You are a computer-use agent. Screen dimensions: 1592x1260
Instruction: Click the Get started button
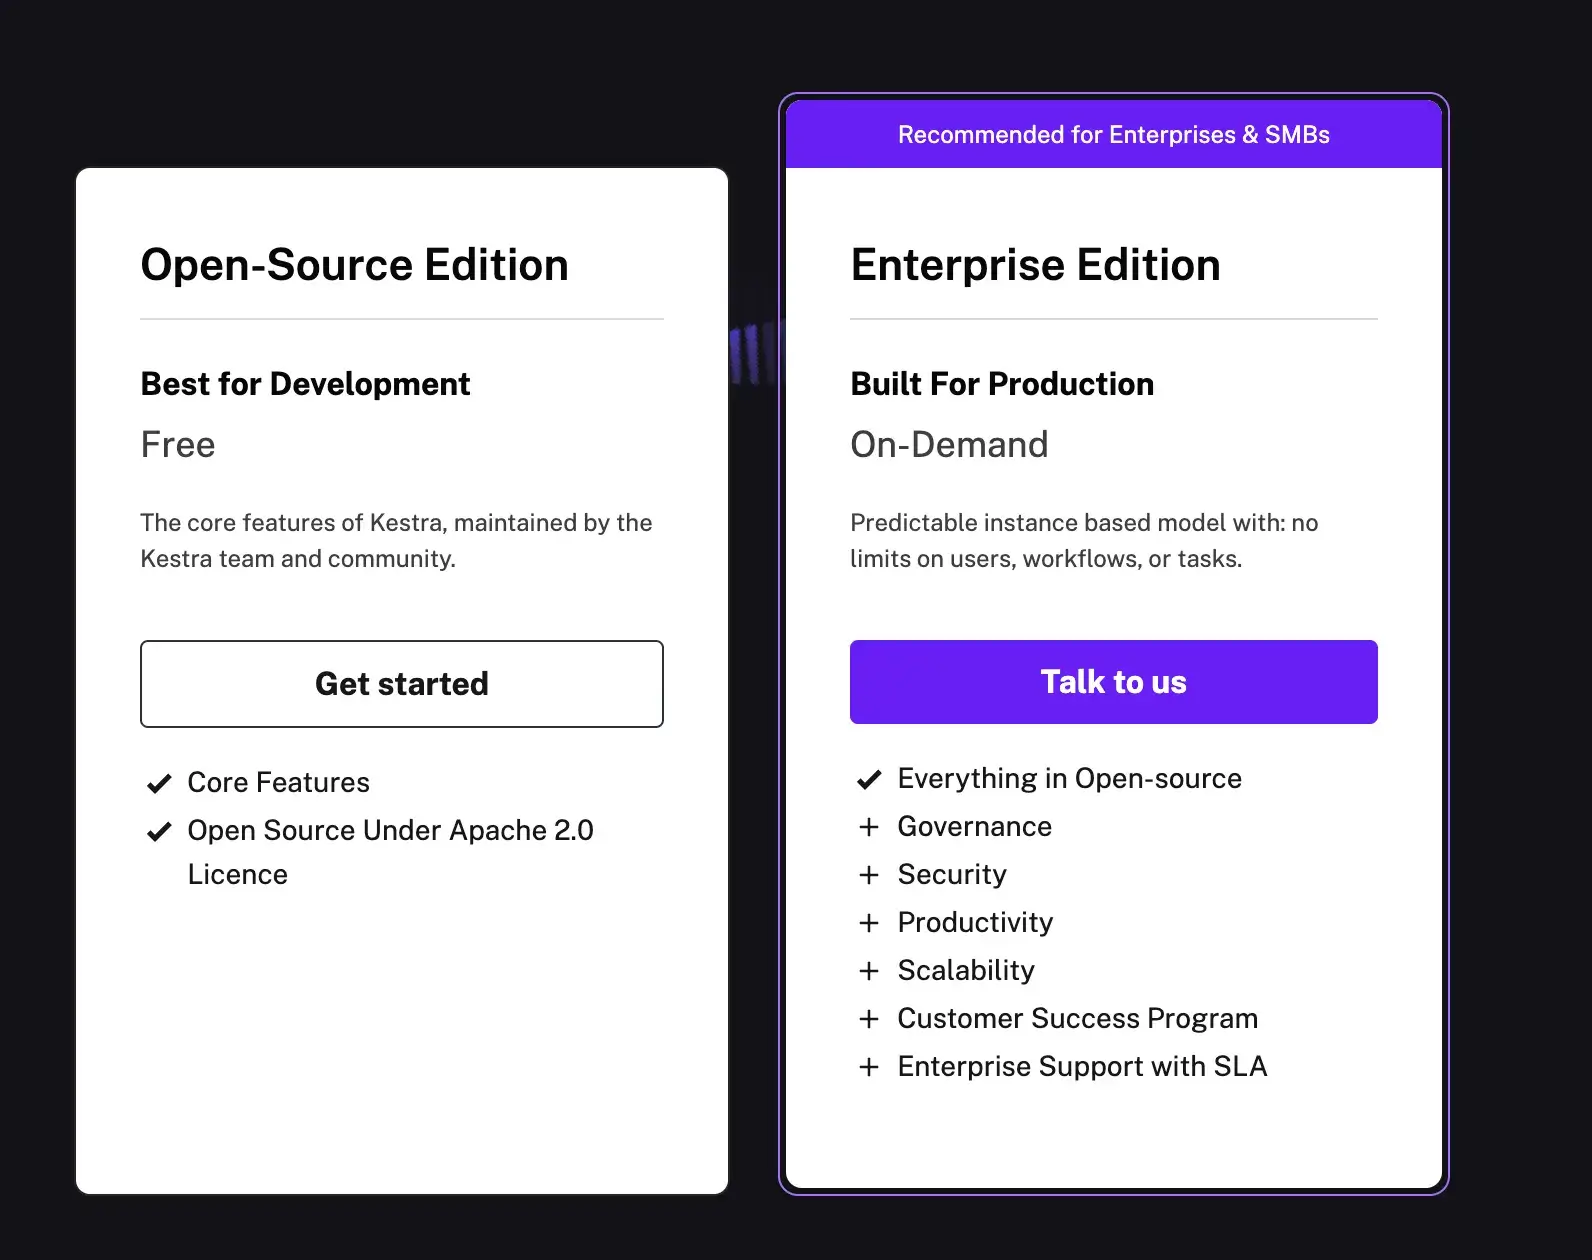point(401,684)
